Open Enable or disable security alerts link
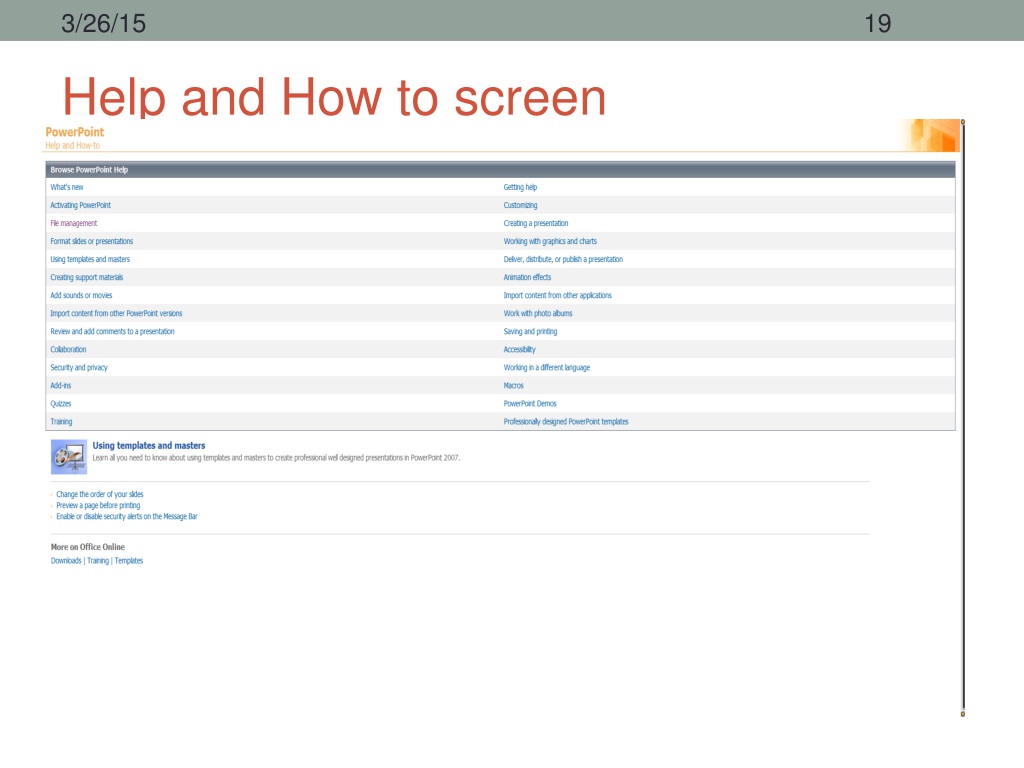 (127, 517)
